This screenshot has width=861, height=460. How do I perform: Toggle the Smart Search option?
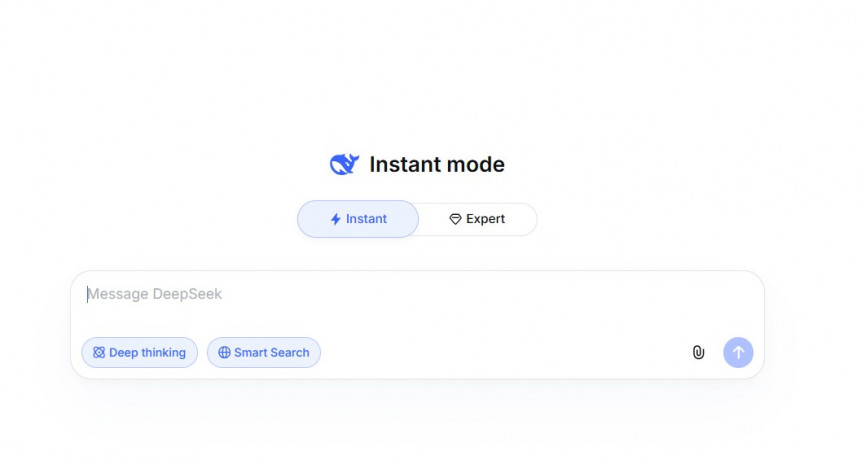click(x=264, y=353)
